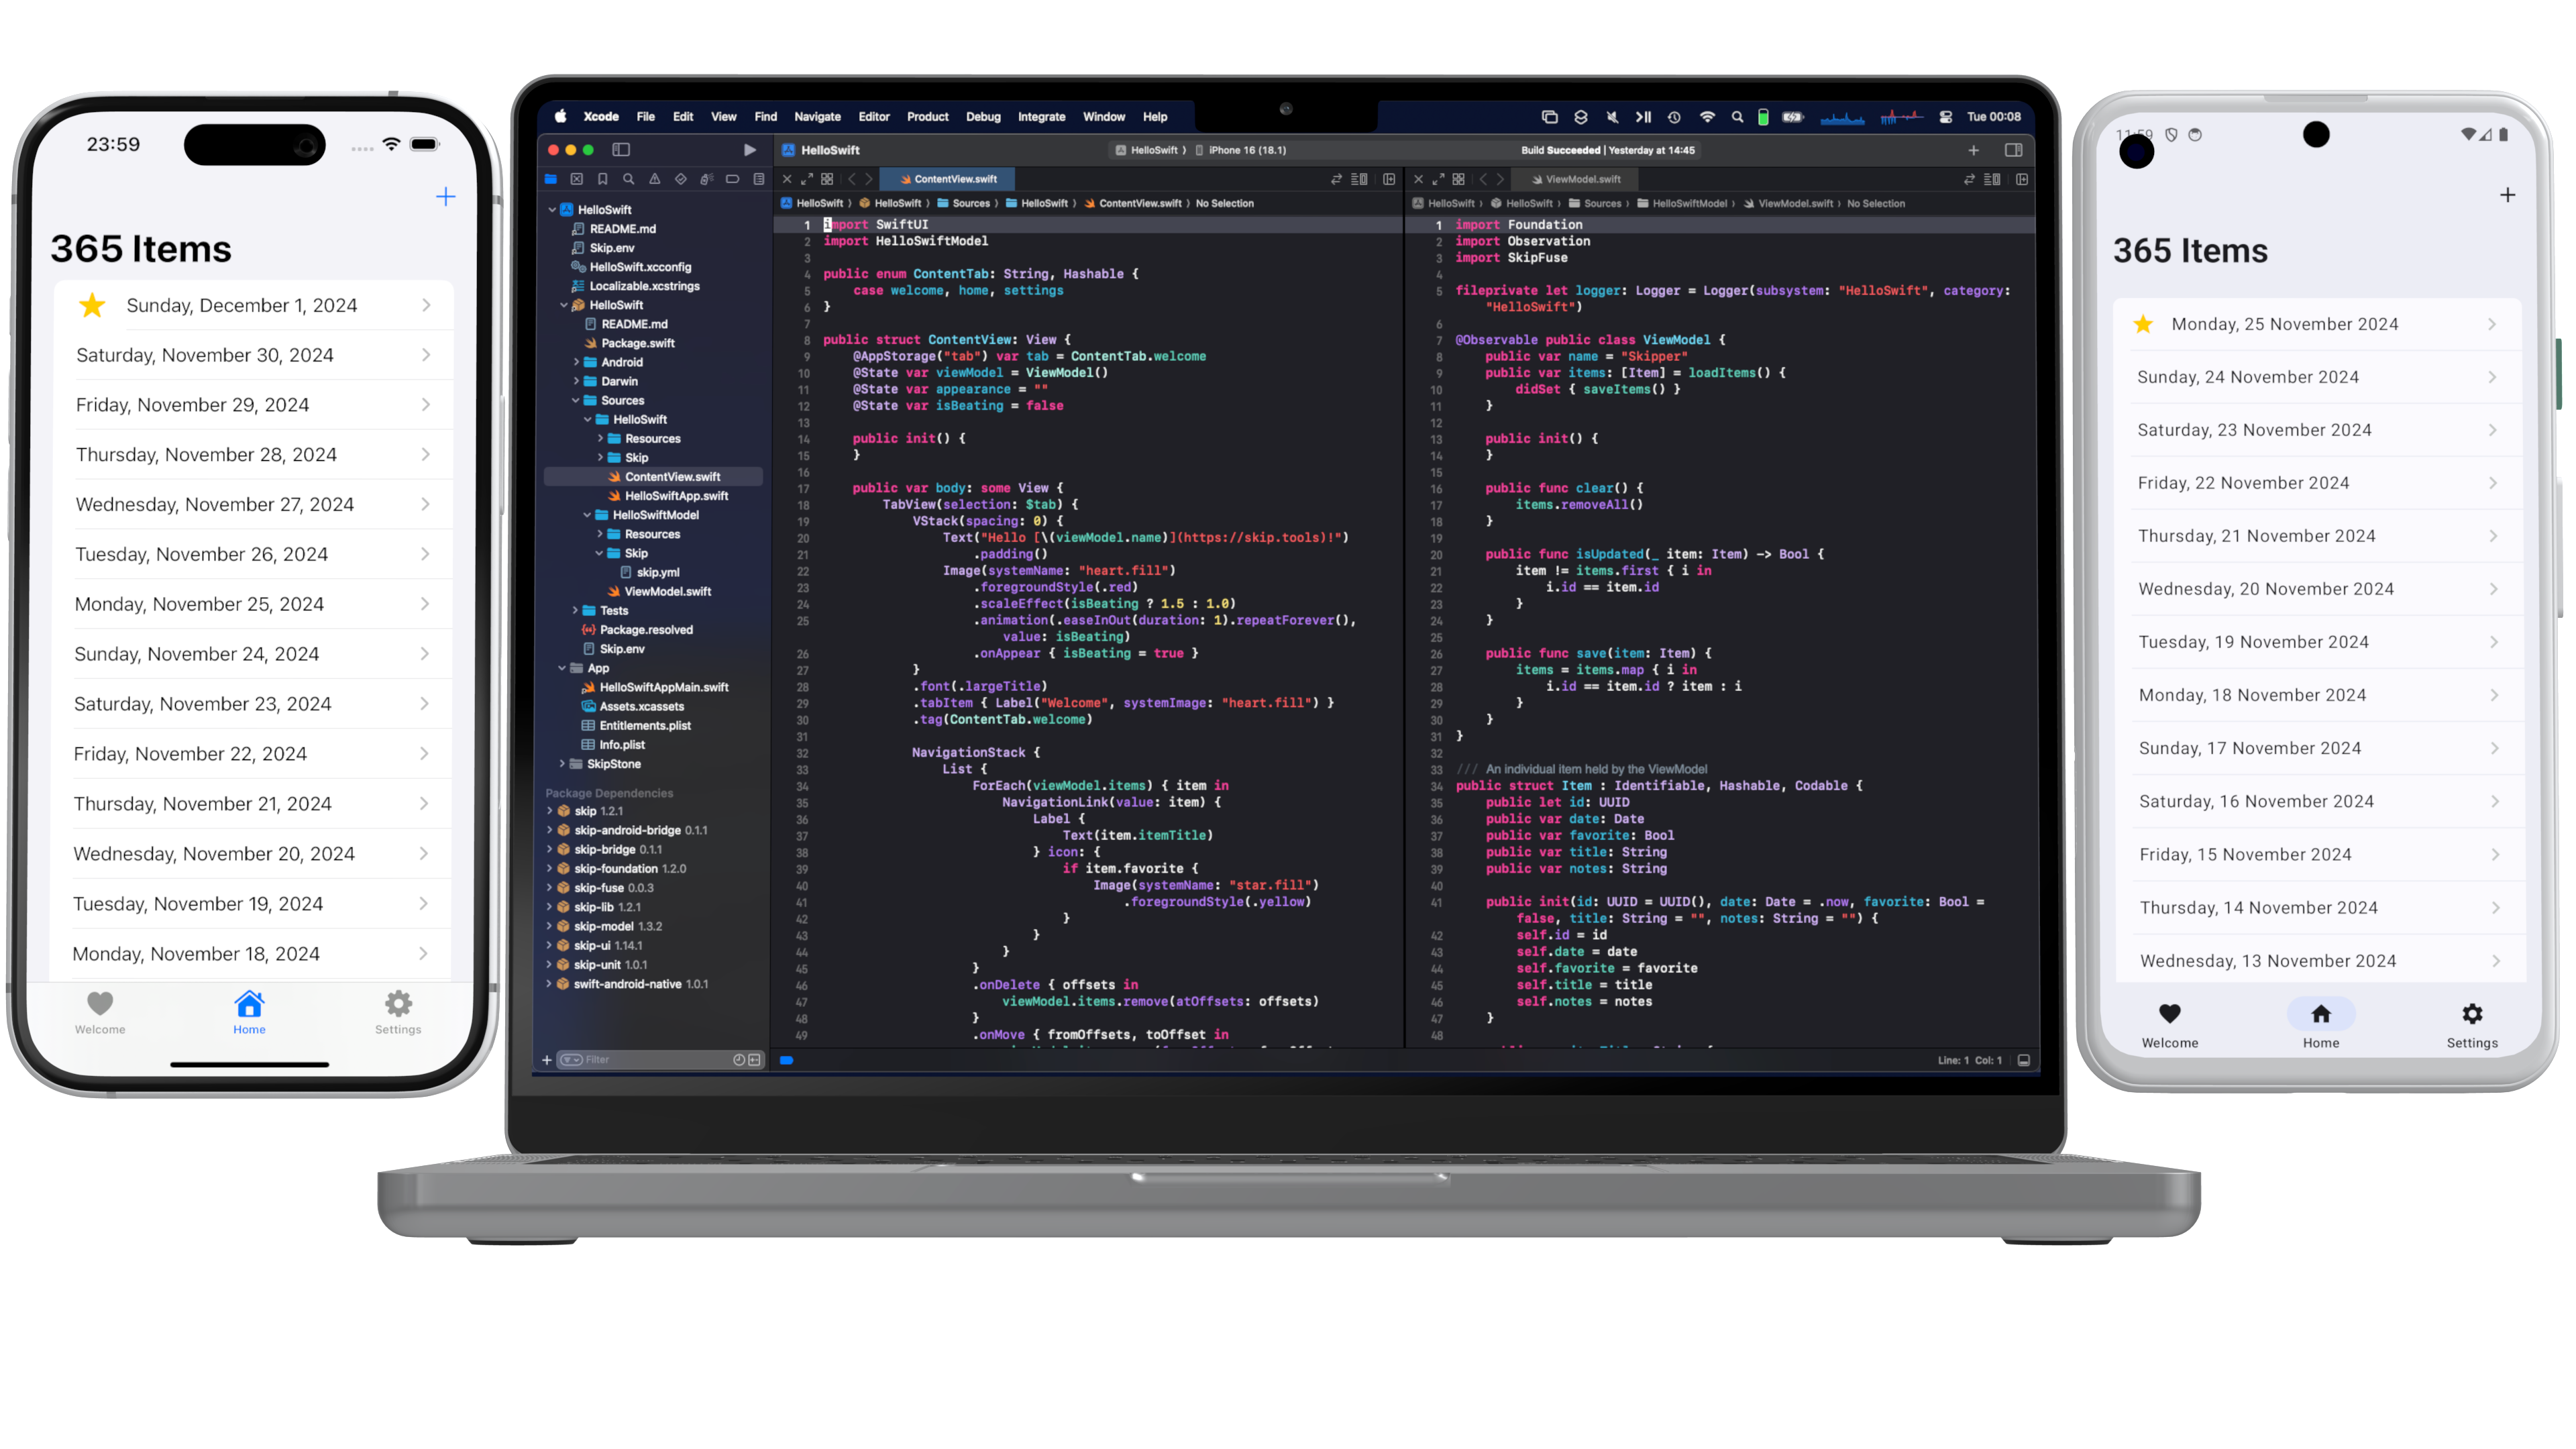Add editor on right in the ViewModel pane

click(x=2022, y=179)
